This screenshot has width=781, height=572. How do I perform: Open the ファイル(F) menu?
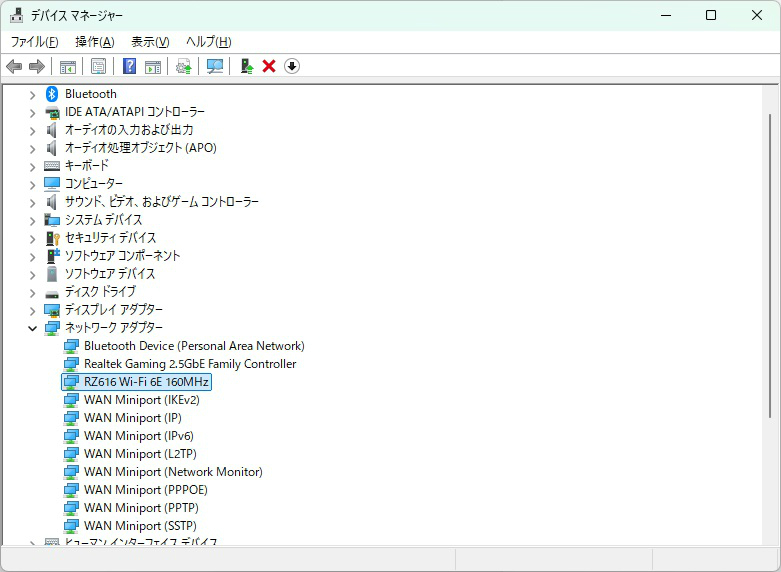(34, 42)
